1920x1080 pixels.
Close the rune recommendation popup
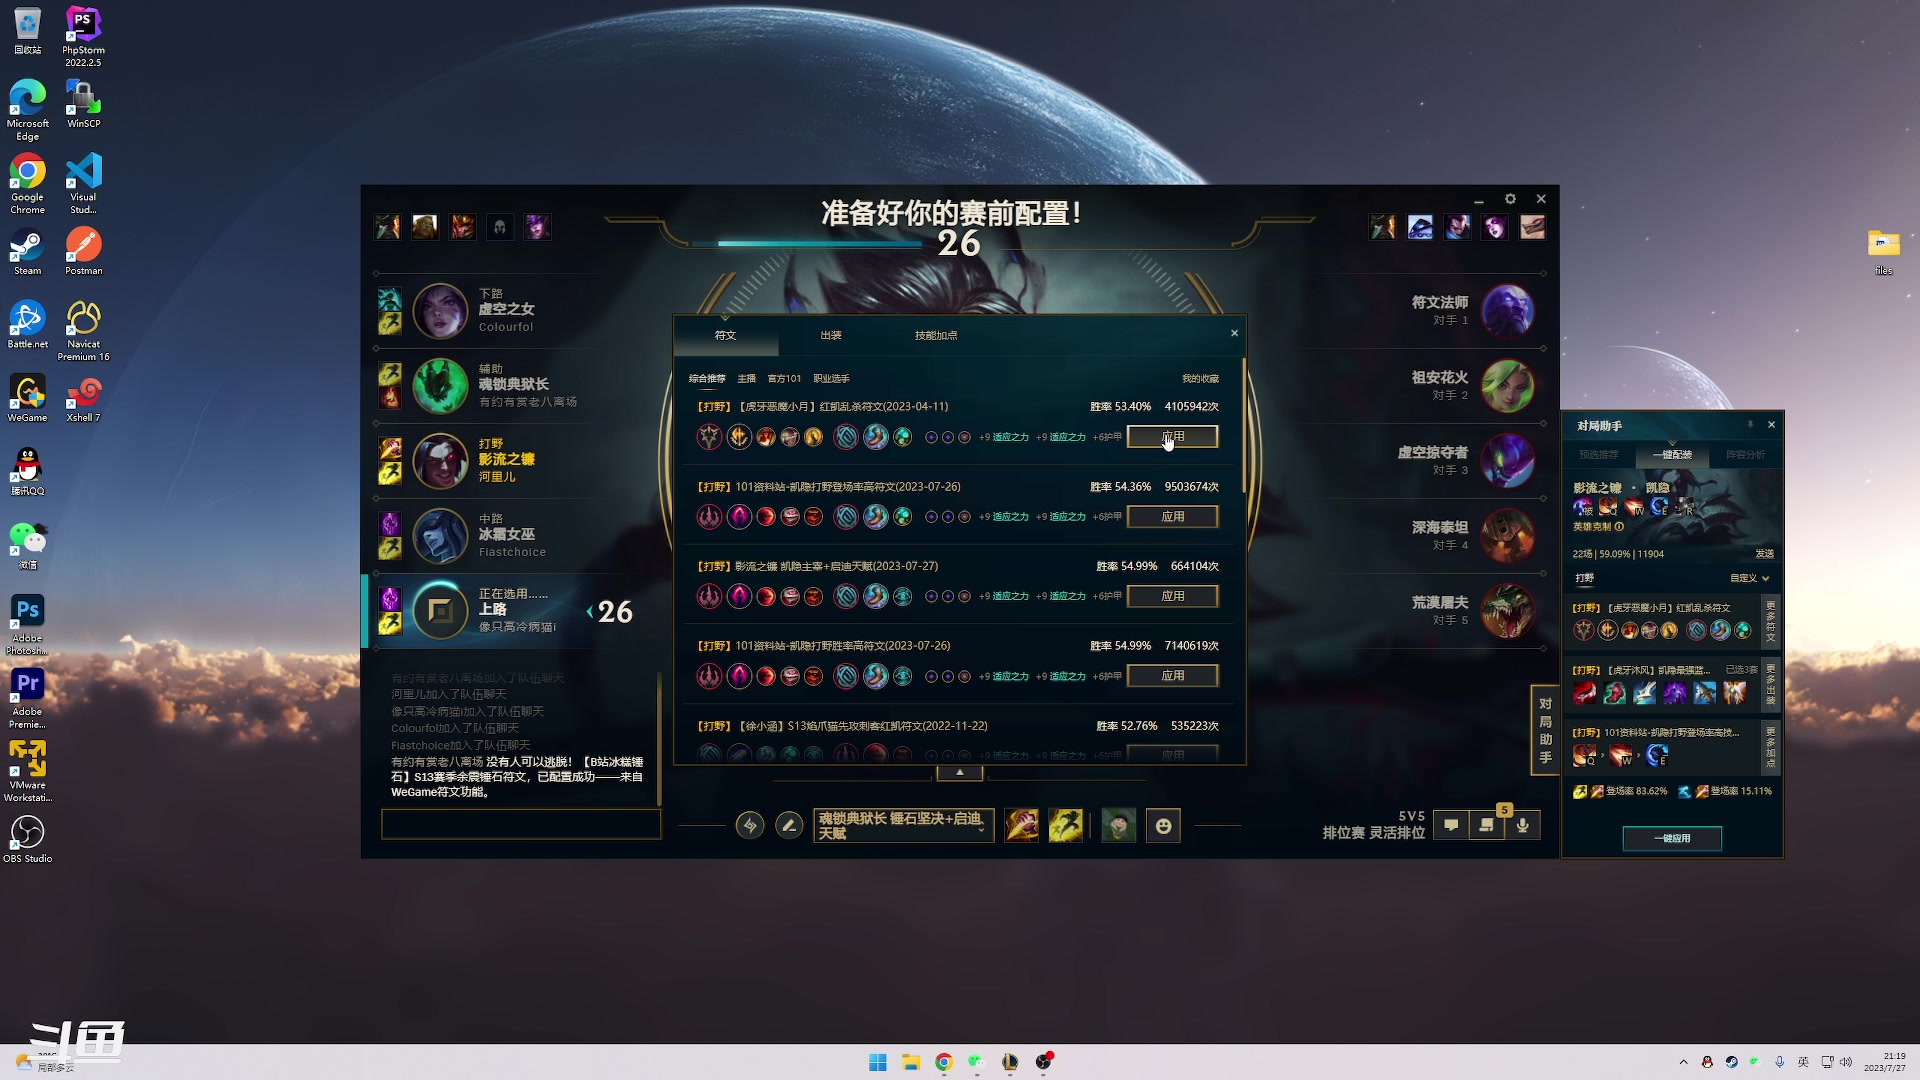1234,333
